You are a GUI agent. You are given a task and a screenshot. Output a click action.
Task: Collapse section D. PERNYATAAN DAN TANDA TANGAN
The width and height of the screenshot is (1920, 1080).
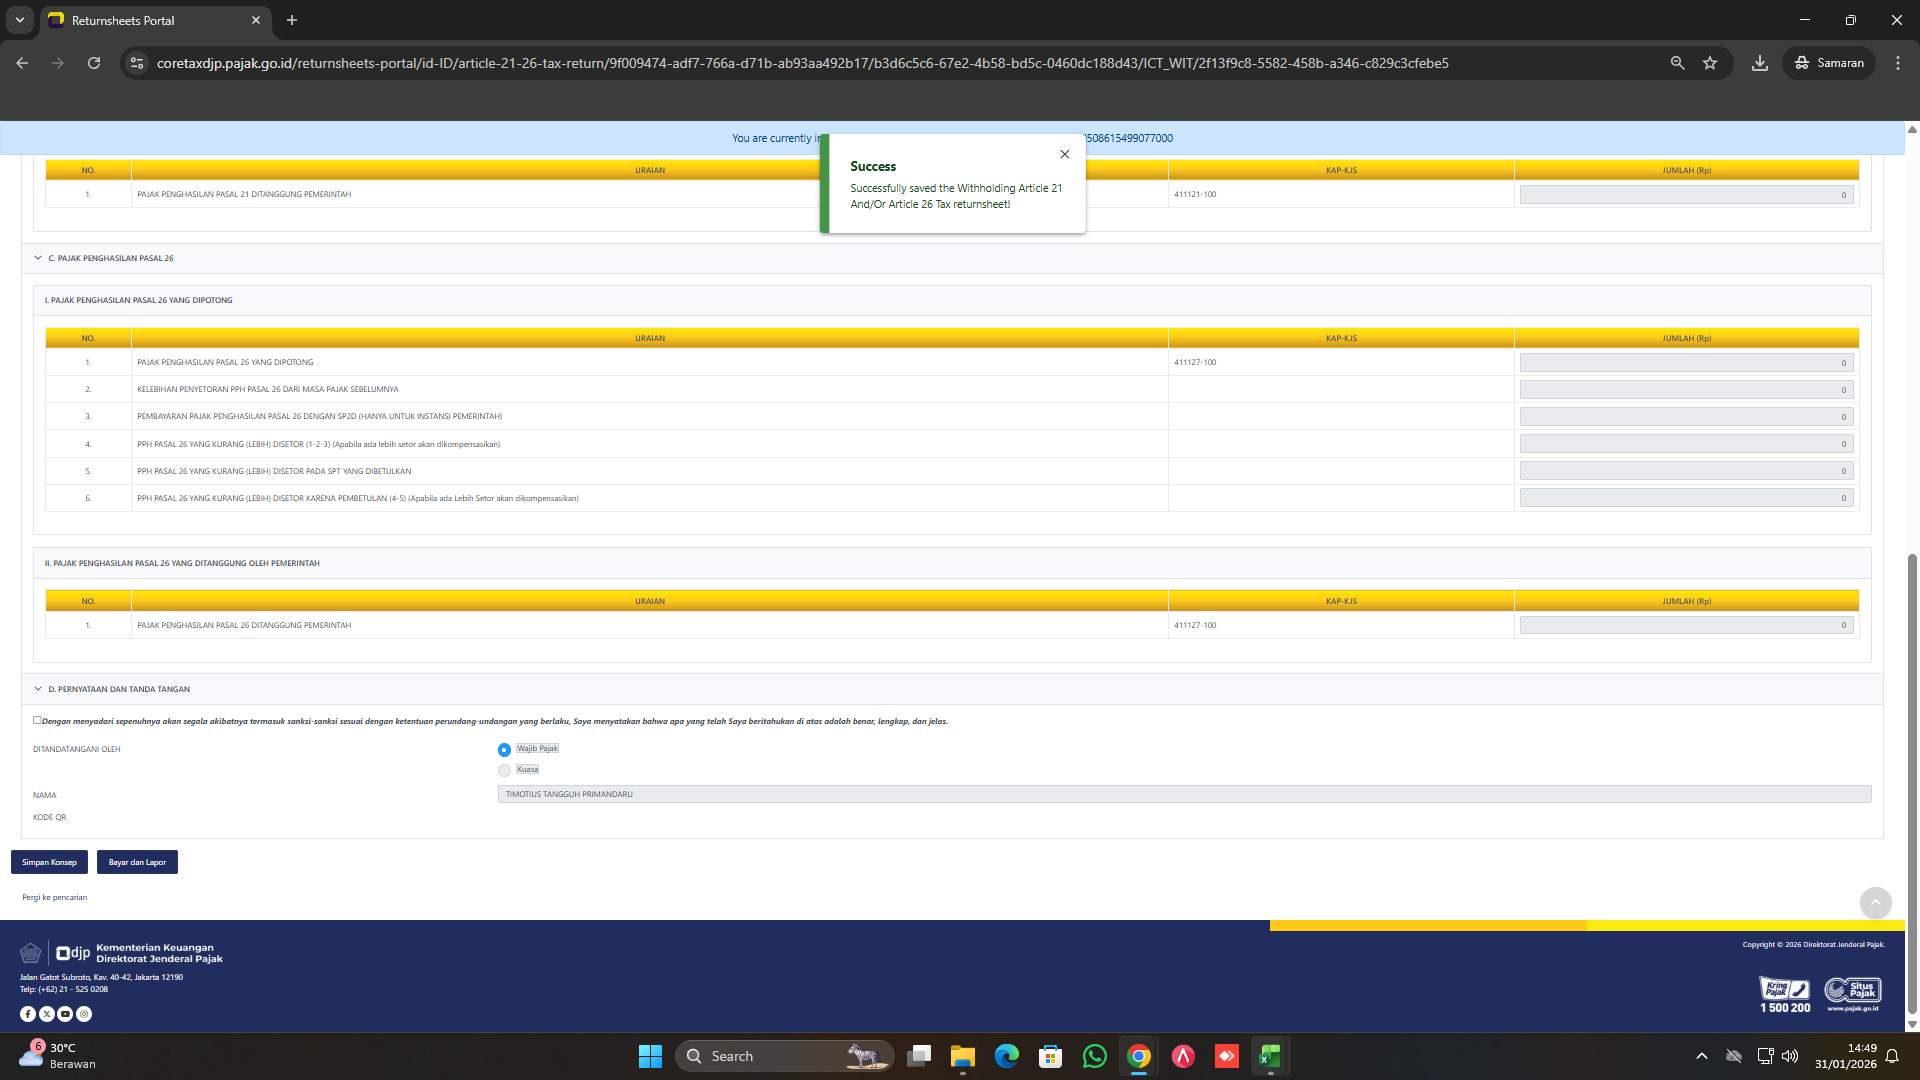(x=38, y=688)
